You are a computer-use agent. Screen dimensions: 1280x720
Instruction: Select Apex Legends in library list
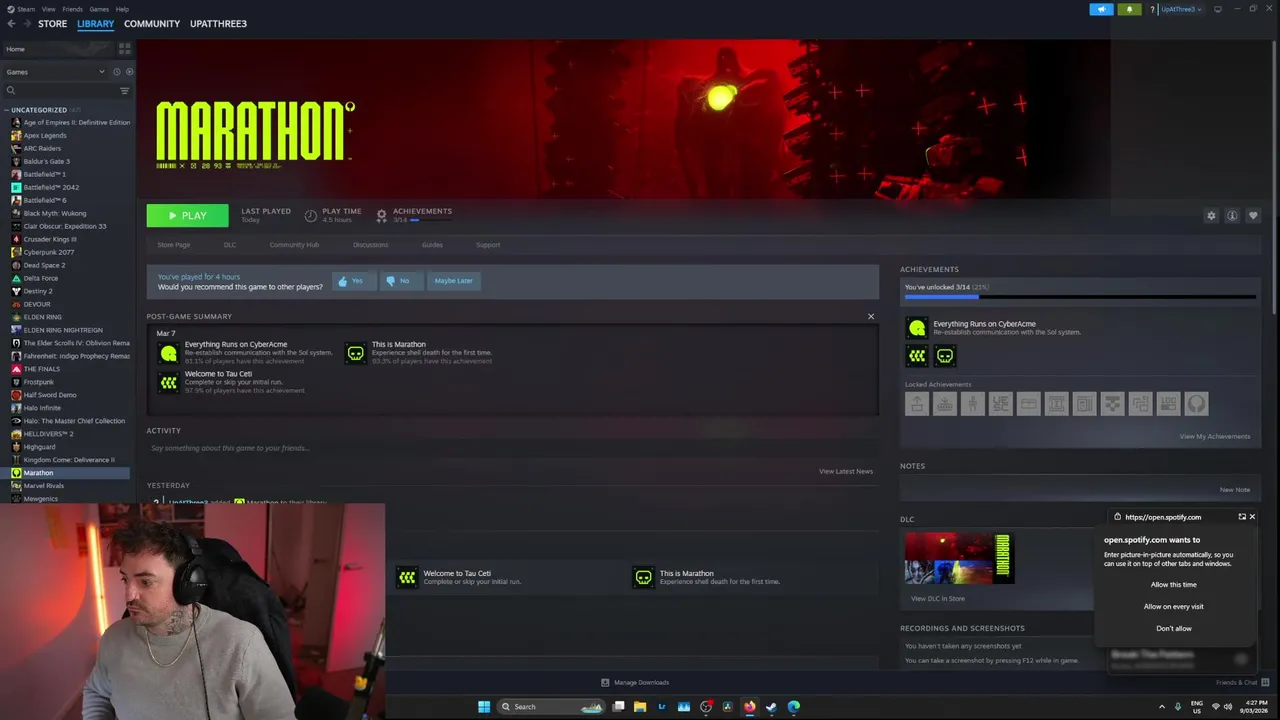(x=45, y=135)
